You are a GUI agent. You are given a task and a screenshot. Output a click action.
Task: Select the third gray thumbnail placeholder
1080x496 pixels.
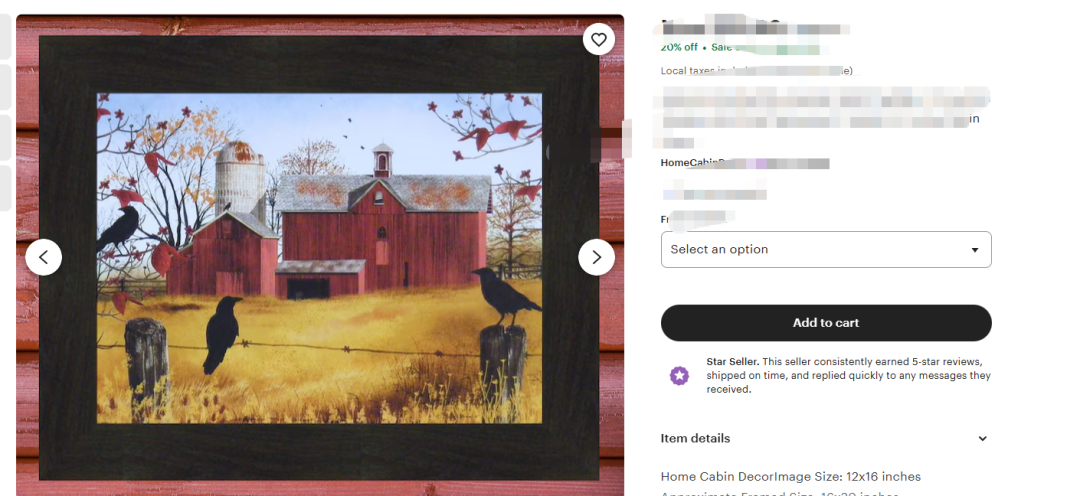[6, 137]
